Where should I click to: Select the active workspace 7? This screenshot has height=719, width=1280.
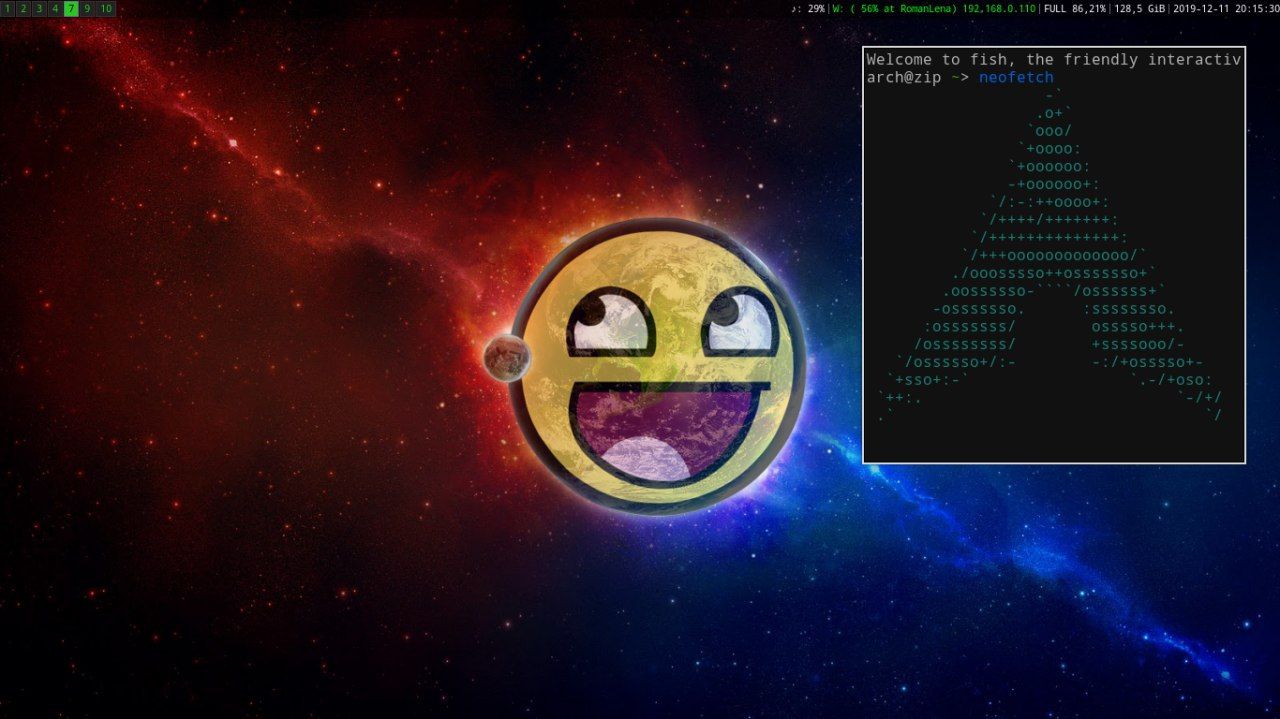click(71, 8)
